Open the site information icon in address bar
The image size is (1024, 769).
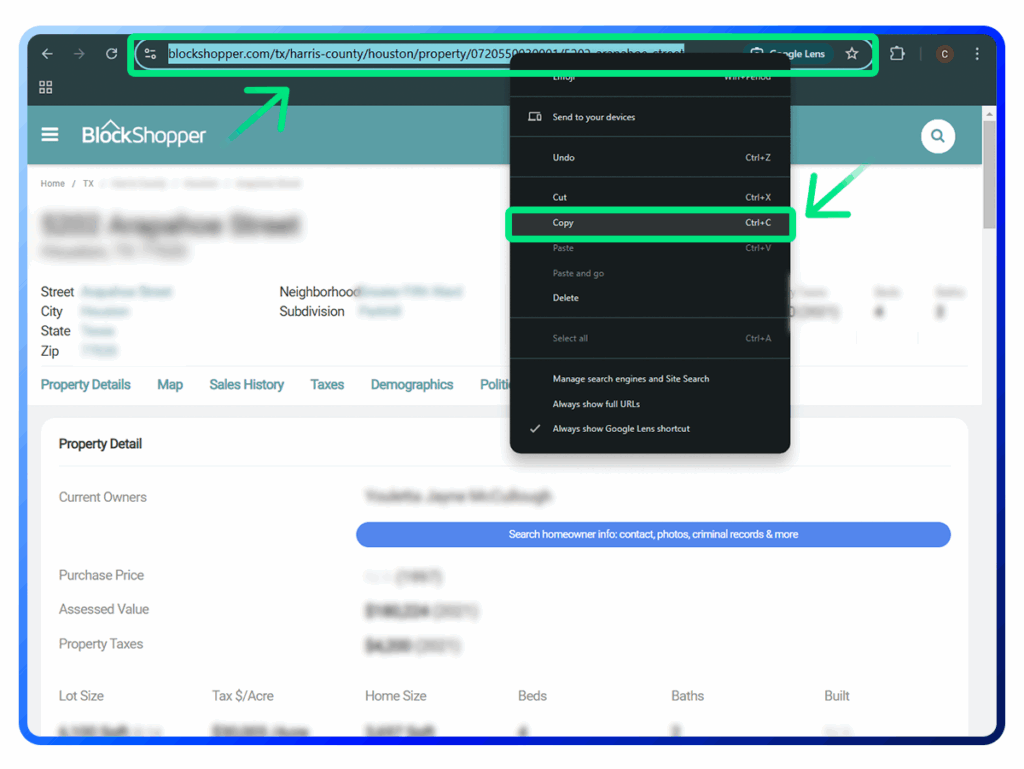150,54
